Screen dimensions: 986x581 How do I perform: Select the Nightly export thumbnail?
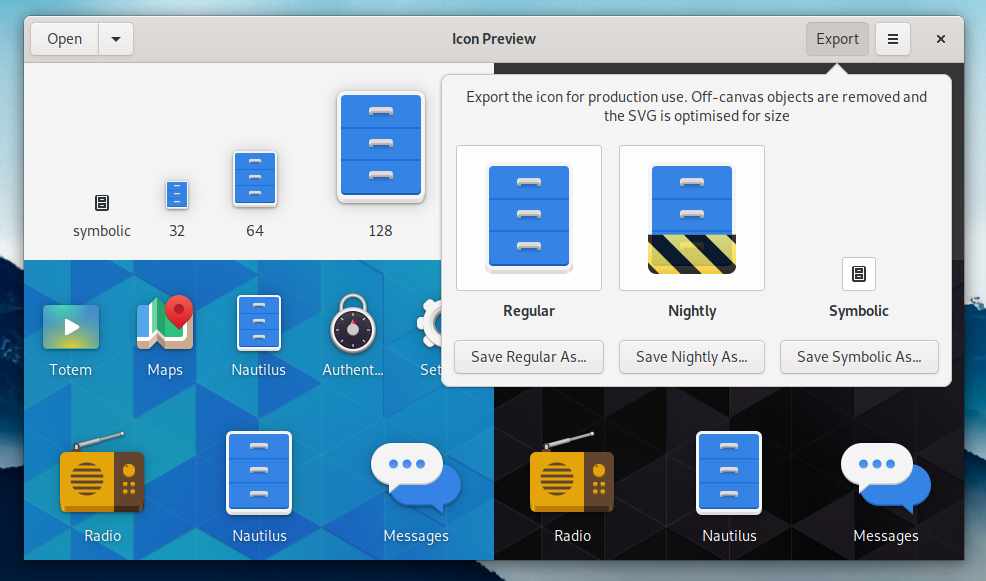point(692,218)
